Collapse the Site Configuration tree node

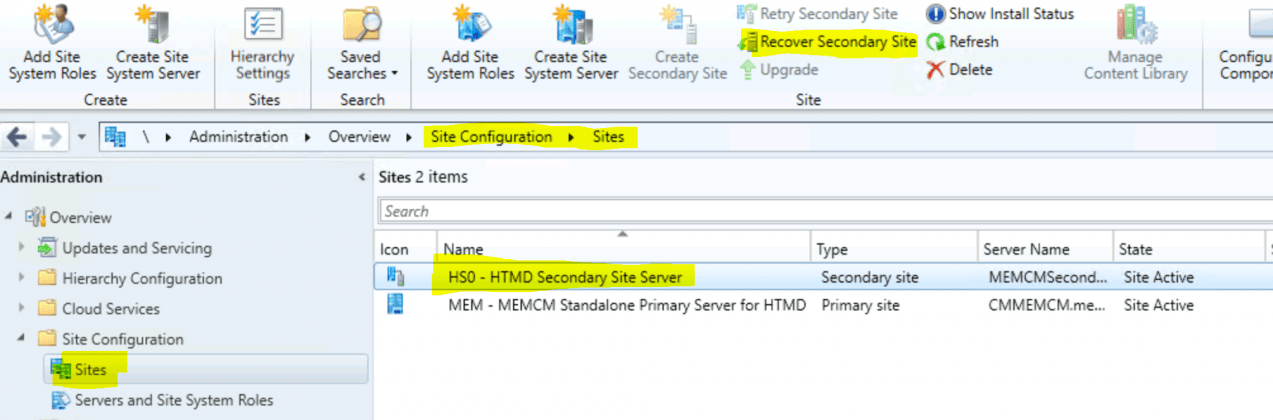(x=22, y=340)
